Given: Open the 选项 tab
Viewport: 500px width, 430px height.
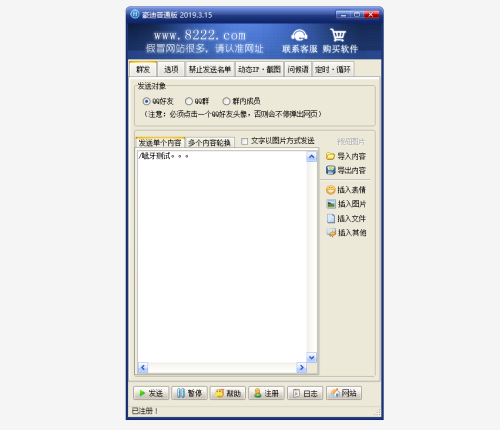Looking at the screenshot, I should point(171,69).
